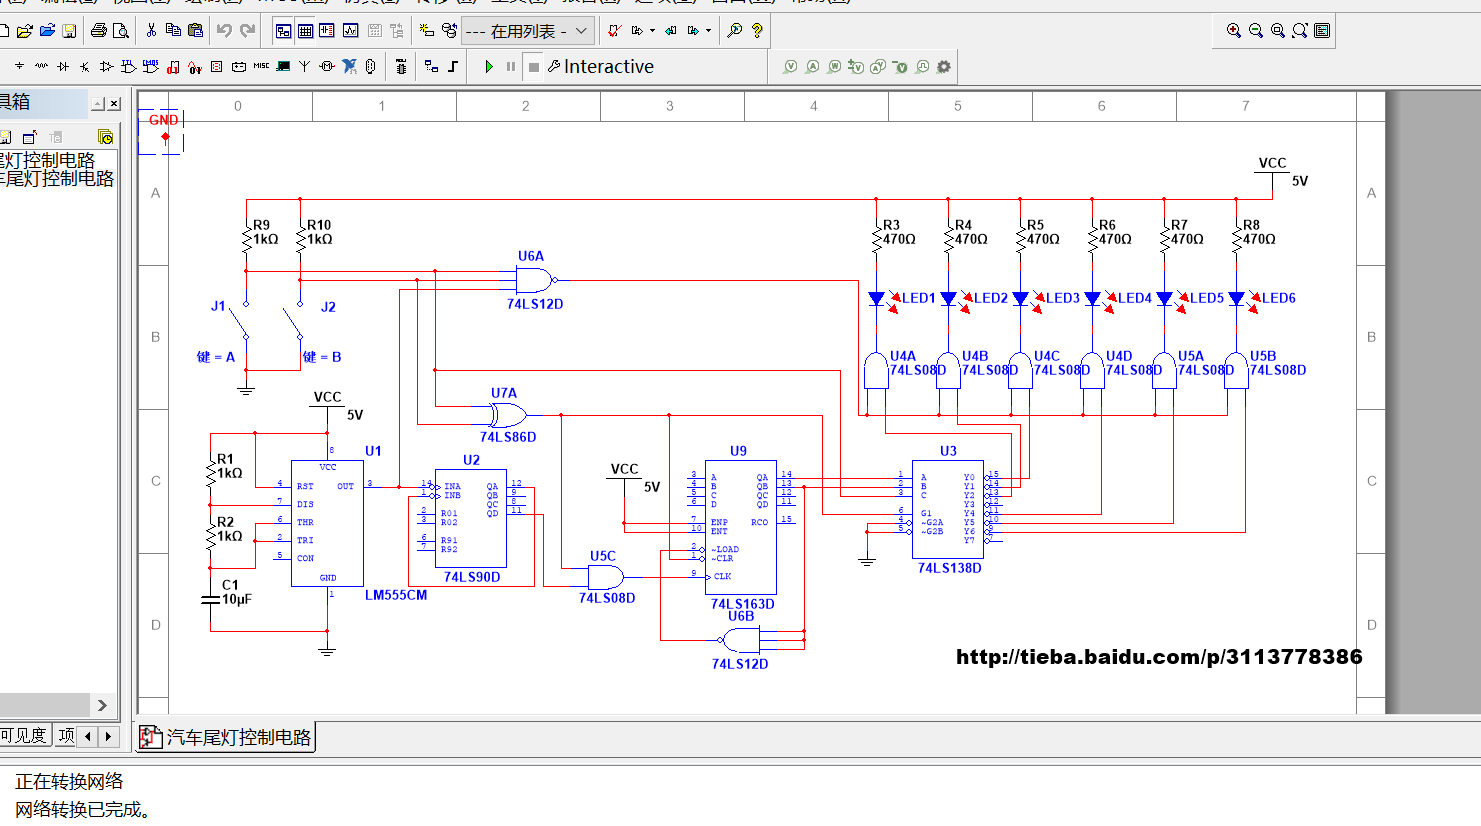Toggle switch J1 in the circuit
This screenshot has height=826, width=1481.
237,321
